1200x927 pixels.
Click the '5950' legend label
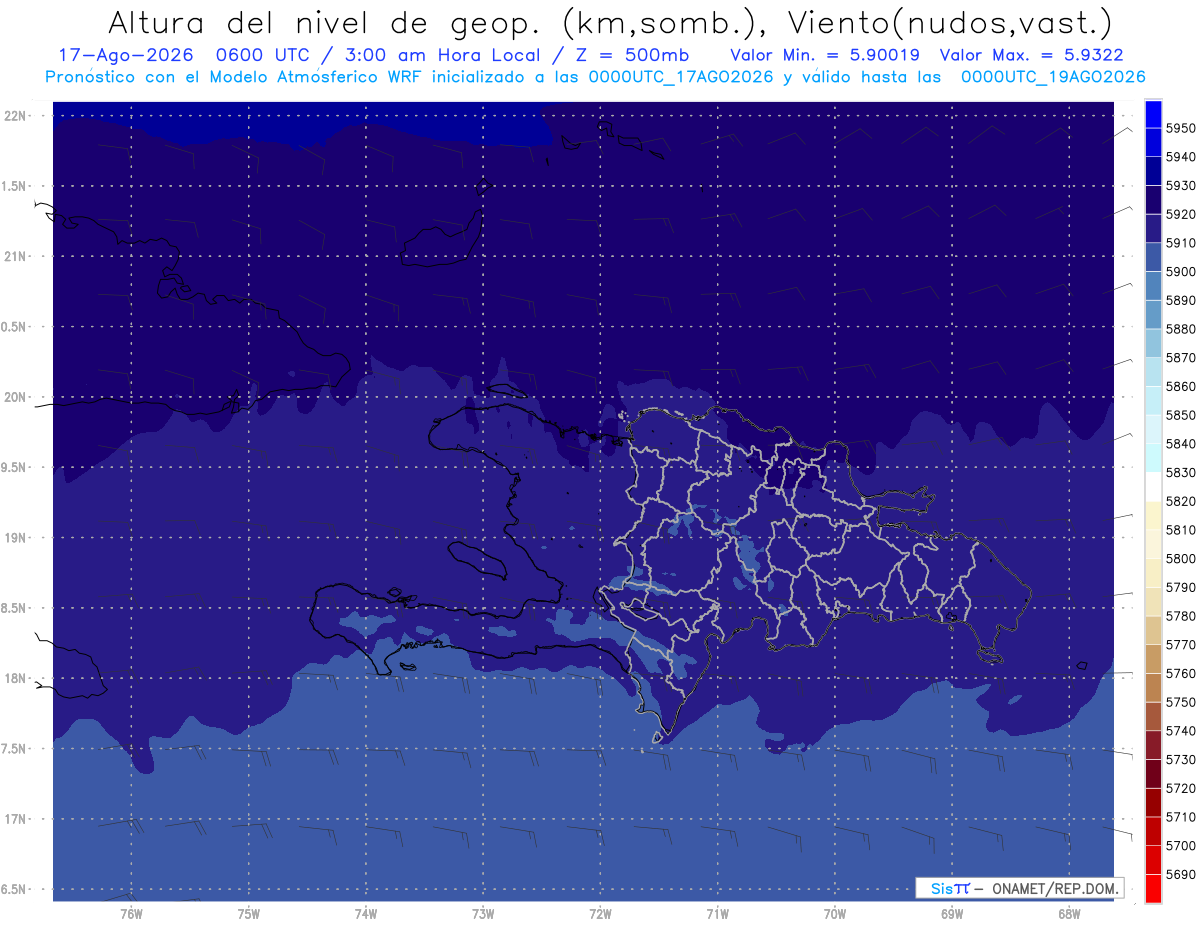1181,128
